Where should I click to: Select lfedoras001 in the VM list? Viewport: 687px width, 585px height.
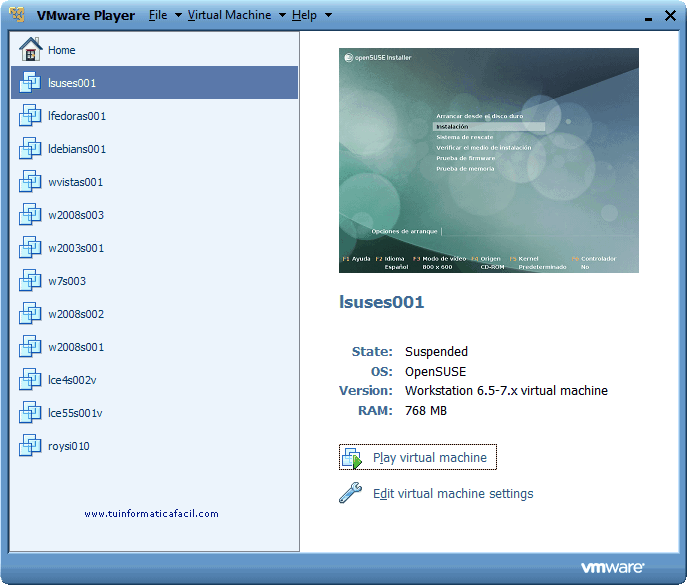click(154, 115)
